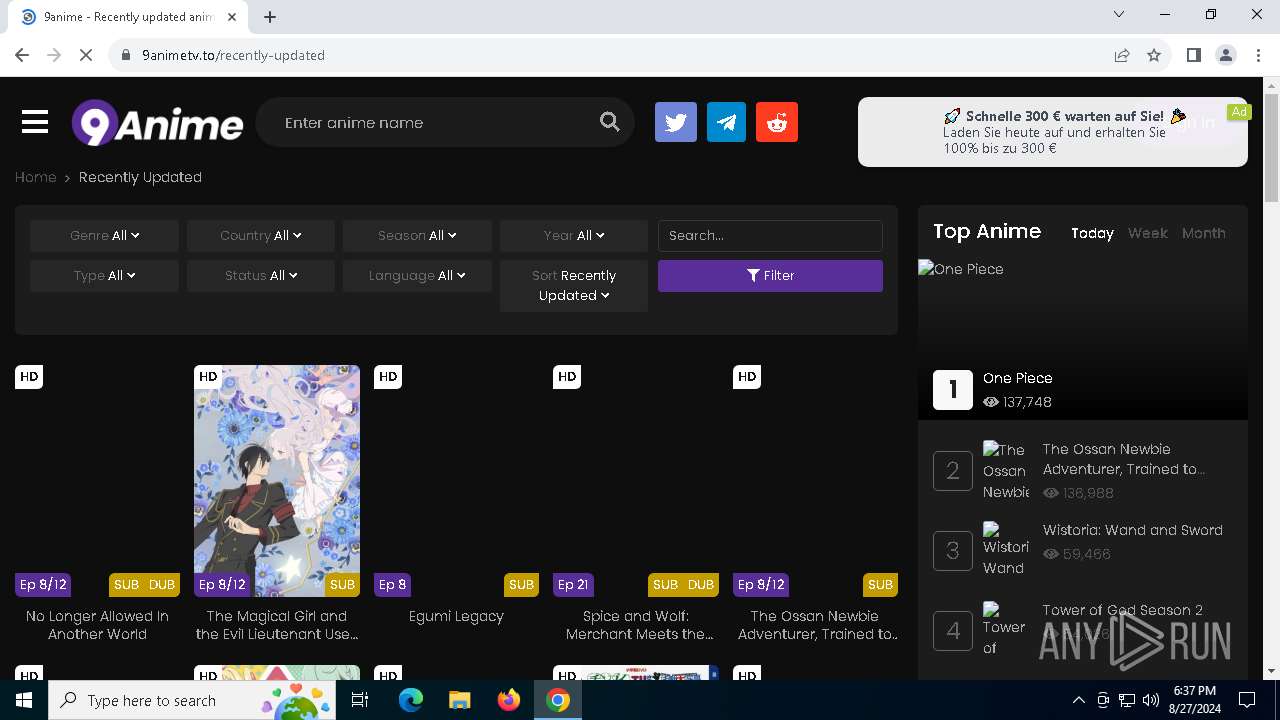Expand the Season filter dropdown
Viewport: 1280px width, 720px height.
[x=417, y=236]
